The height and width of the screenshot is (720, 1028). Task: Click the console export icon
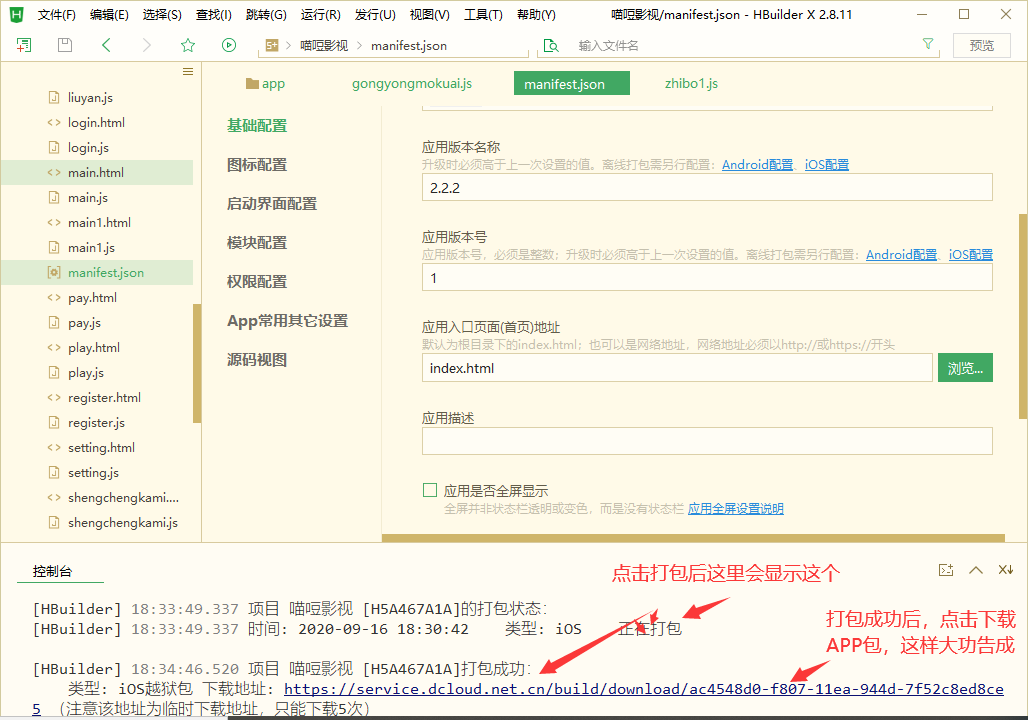coord(945,570)
